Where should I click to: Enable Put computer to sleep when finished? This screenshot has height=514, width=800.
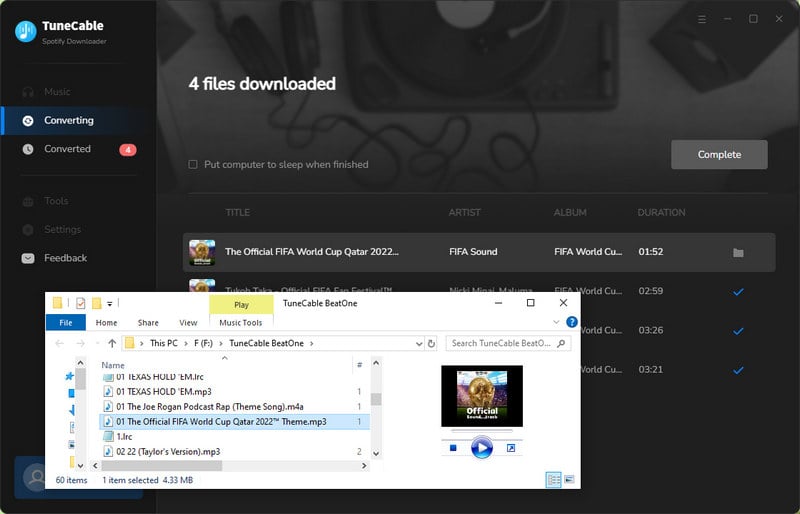click(x=193, y=164)
